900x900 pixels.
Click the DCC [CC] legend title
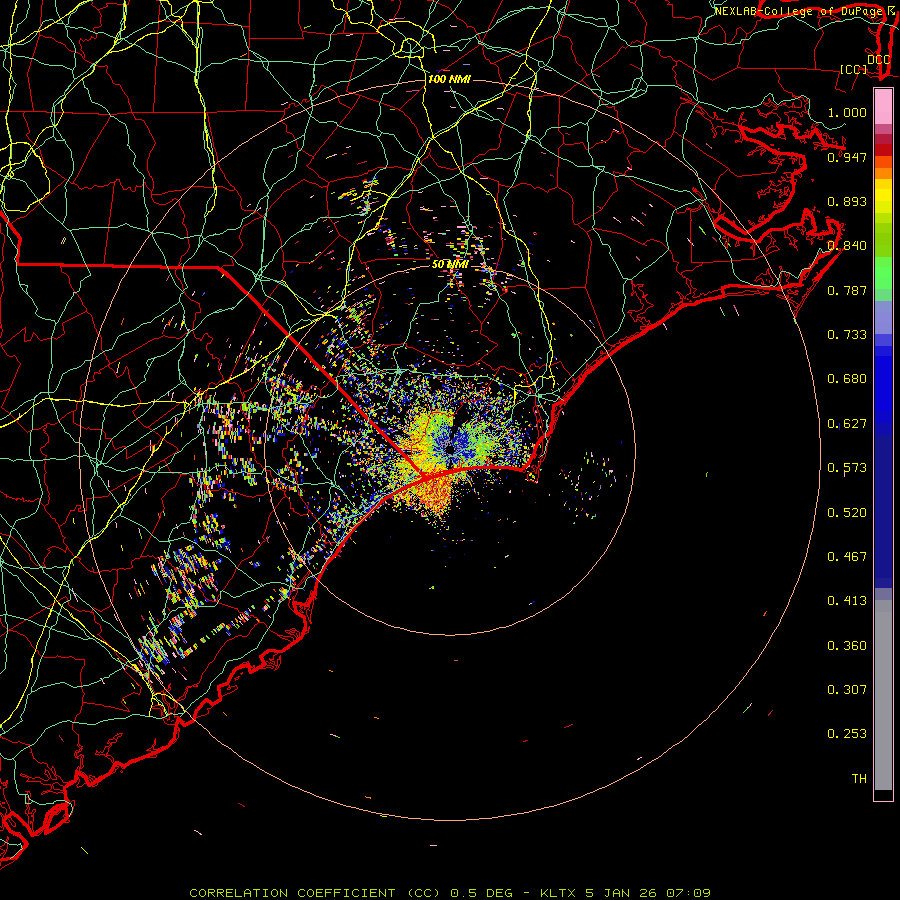coord(864,64)
